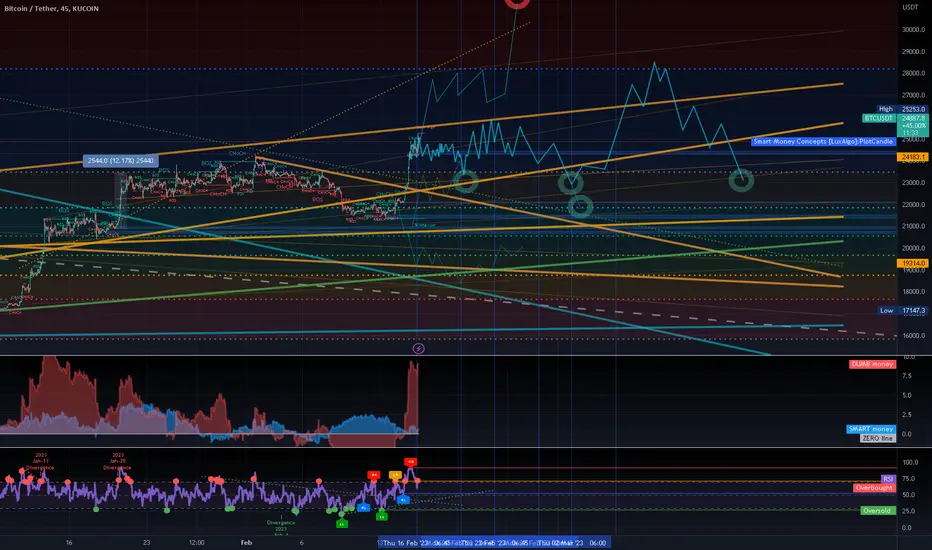Click the orange 19314.0 price tag
The image size is (932, 550).
(912, 263)
